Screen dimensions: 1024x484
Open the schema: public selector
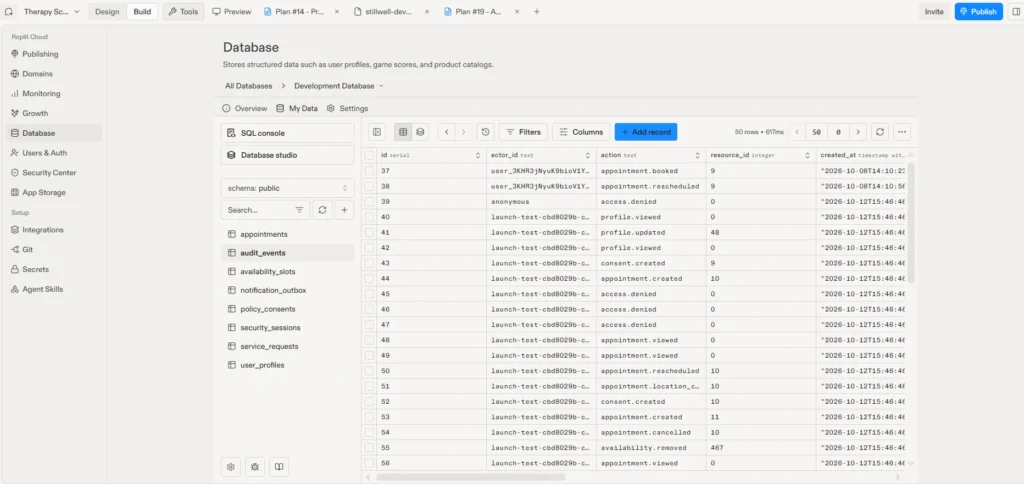pos(287,188)
